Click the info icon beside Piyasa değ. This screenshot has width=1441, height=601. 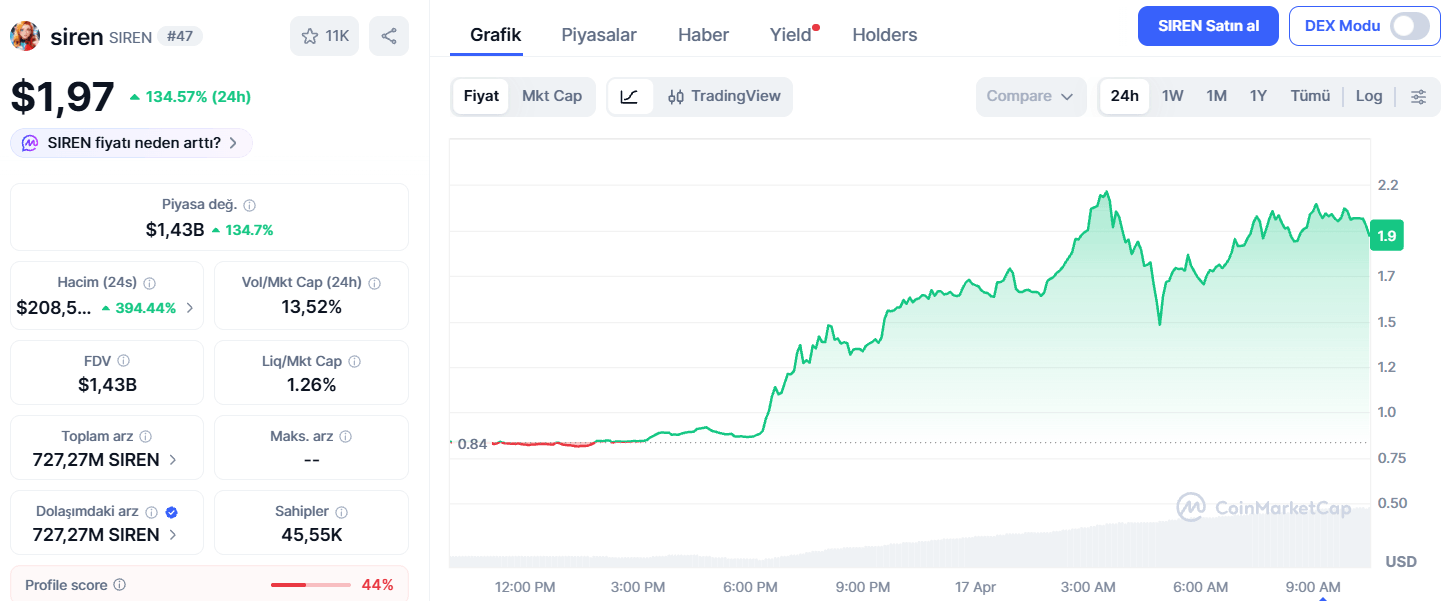click(250, 204)
